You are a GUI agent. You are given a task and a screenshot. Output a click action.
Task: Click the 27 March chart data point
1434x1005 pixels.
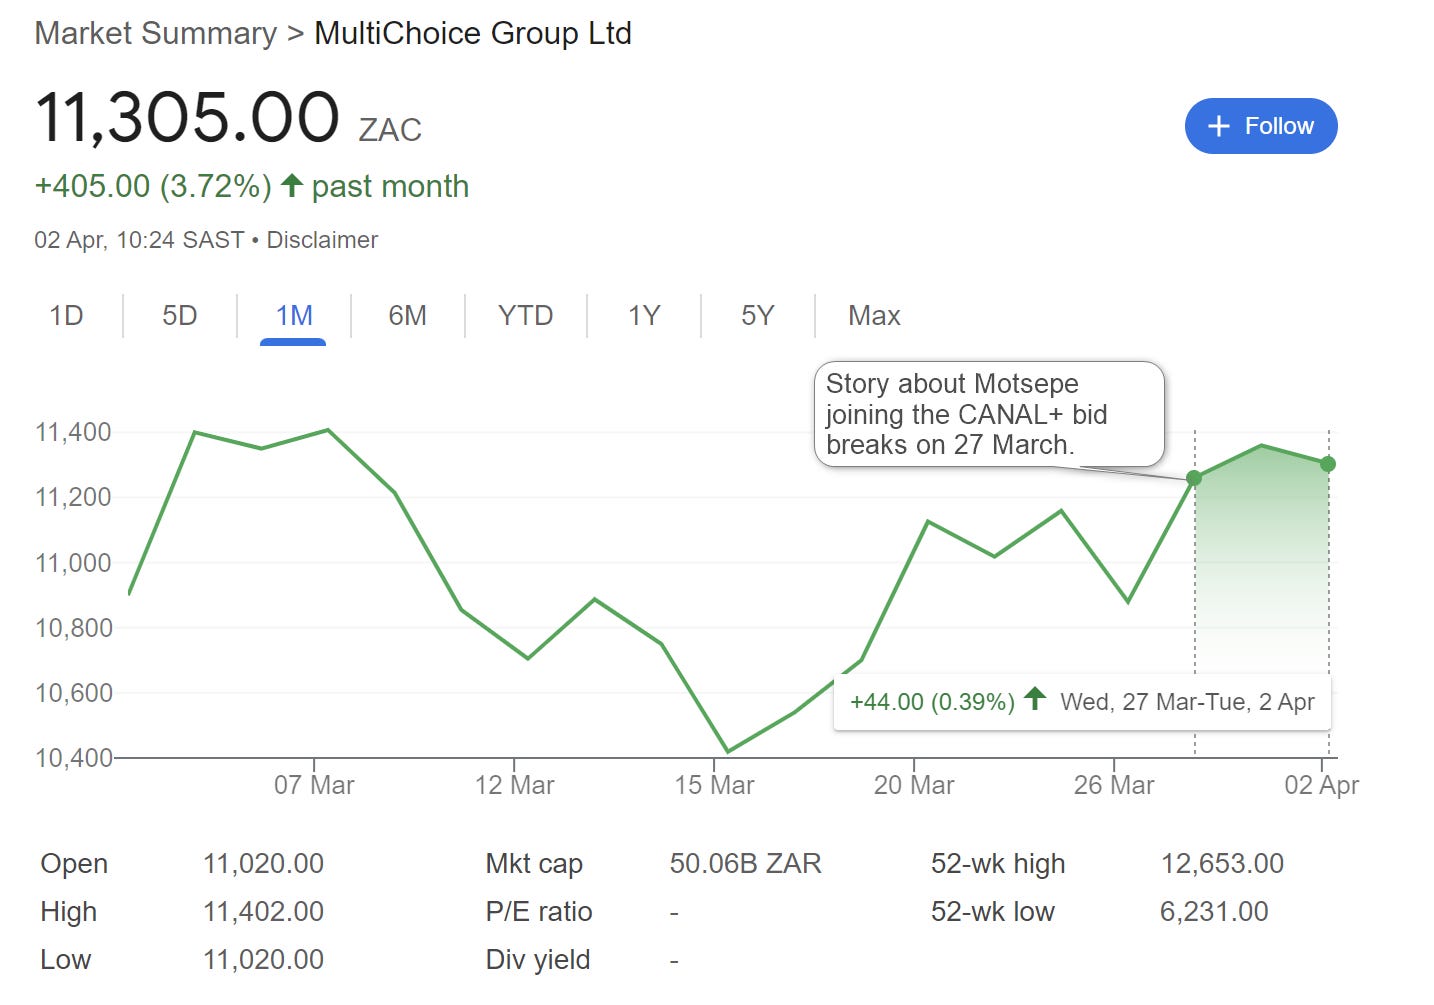coord(1194,478)
